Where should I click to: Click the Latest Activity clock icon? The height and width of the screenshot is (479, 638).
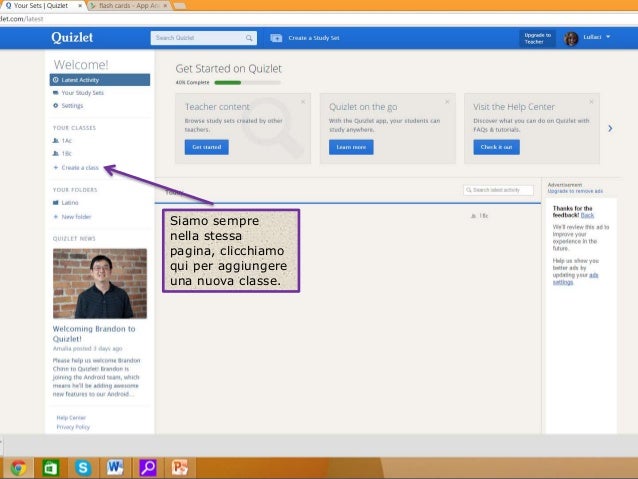click(x=56, y=80)
